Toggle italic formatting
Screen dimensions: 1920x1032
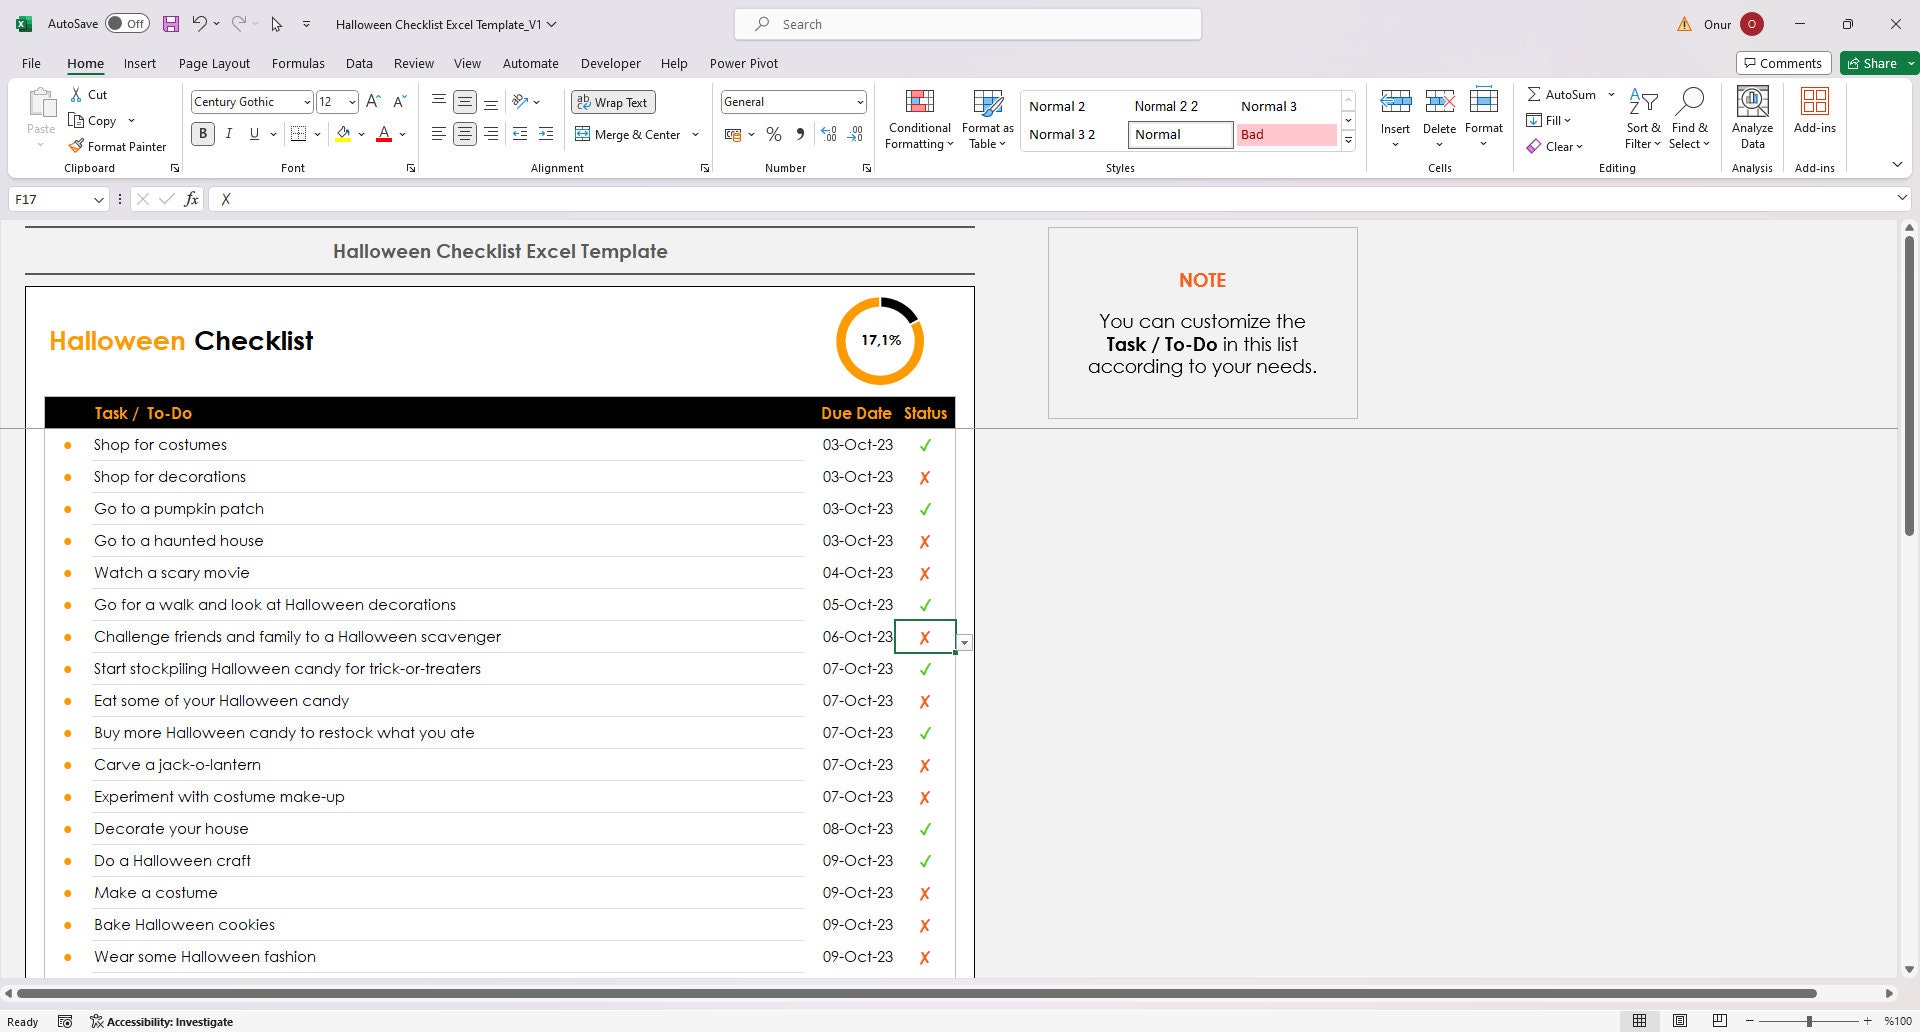228,133
